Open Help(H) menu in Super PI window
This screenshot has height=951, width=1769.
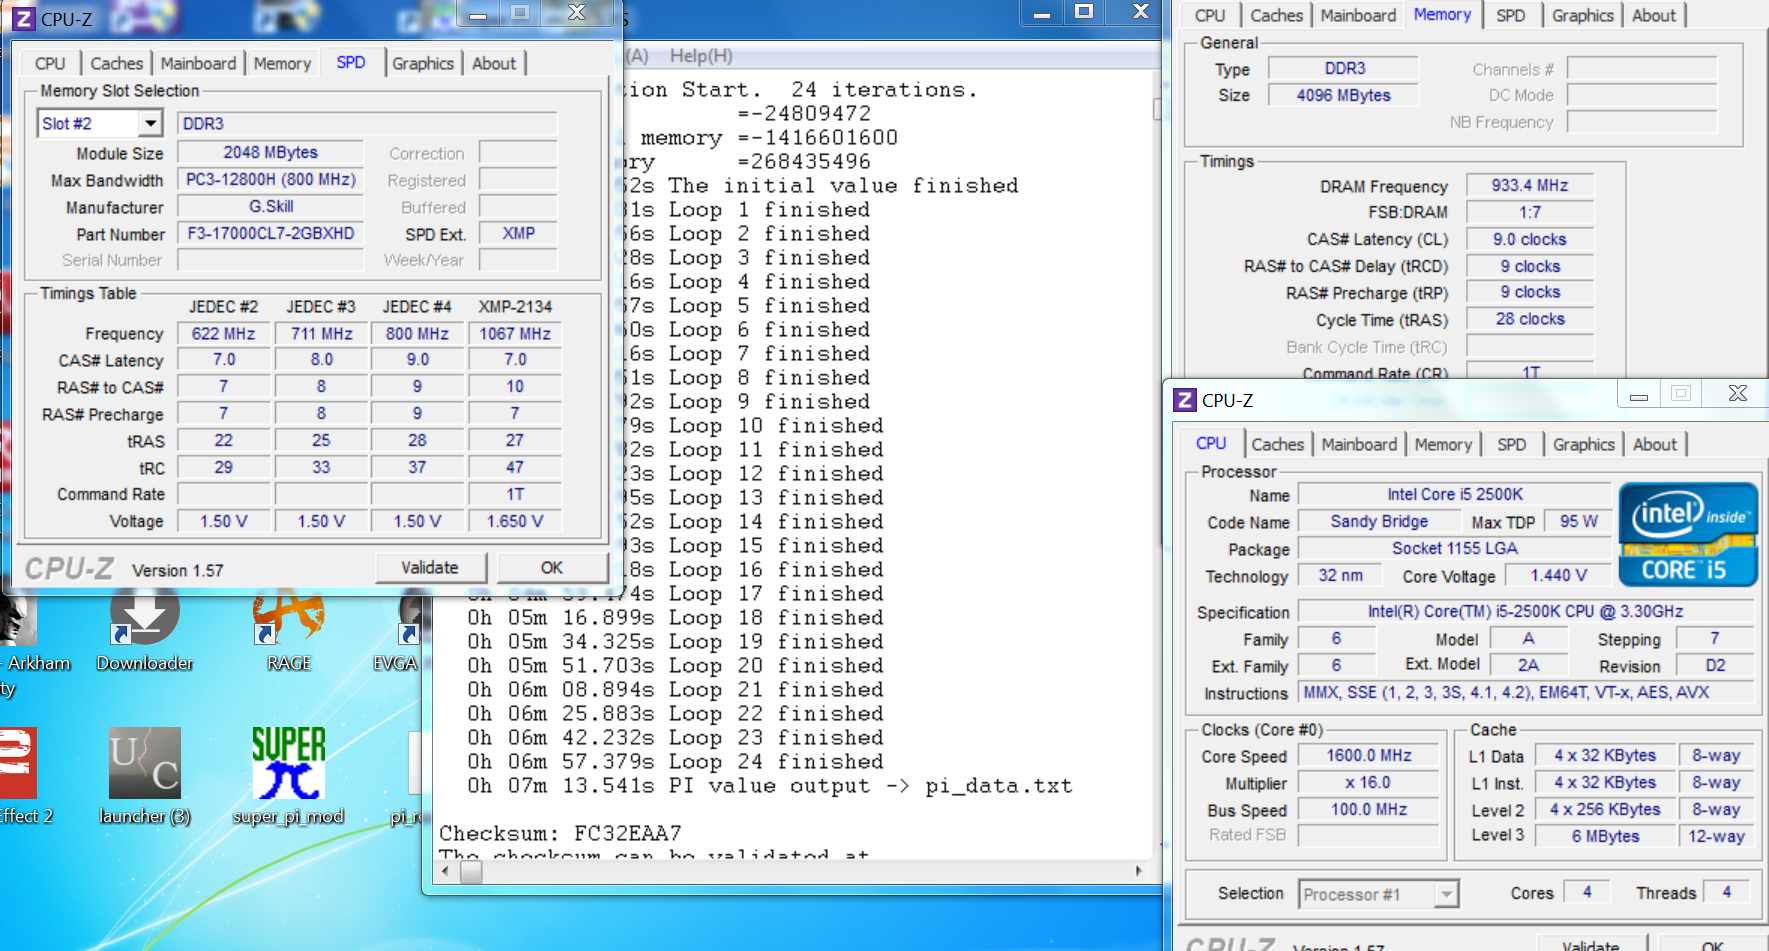coord(701,56)
